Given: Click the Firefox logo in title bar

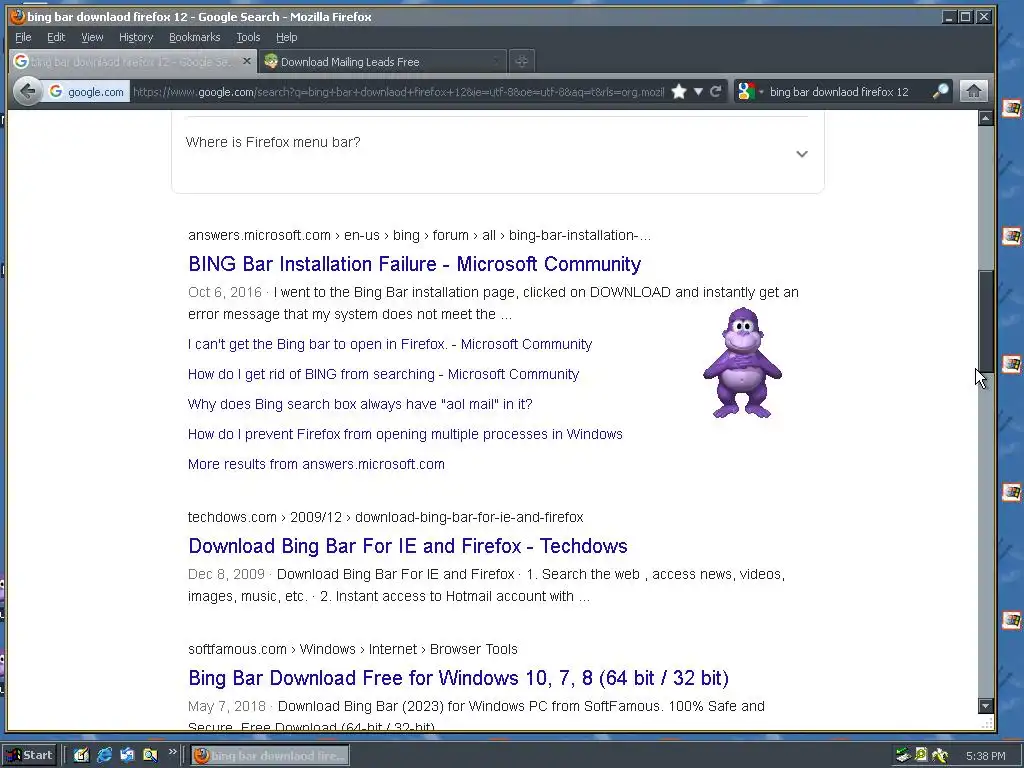Looking at the screenshot, I should coord(18,16).
